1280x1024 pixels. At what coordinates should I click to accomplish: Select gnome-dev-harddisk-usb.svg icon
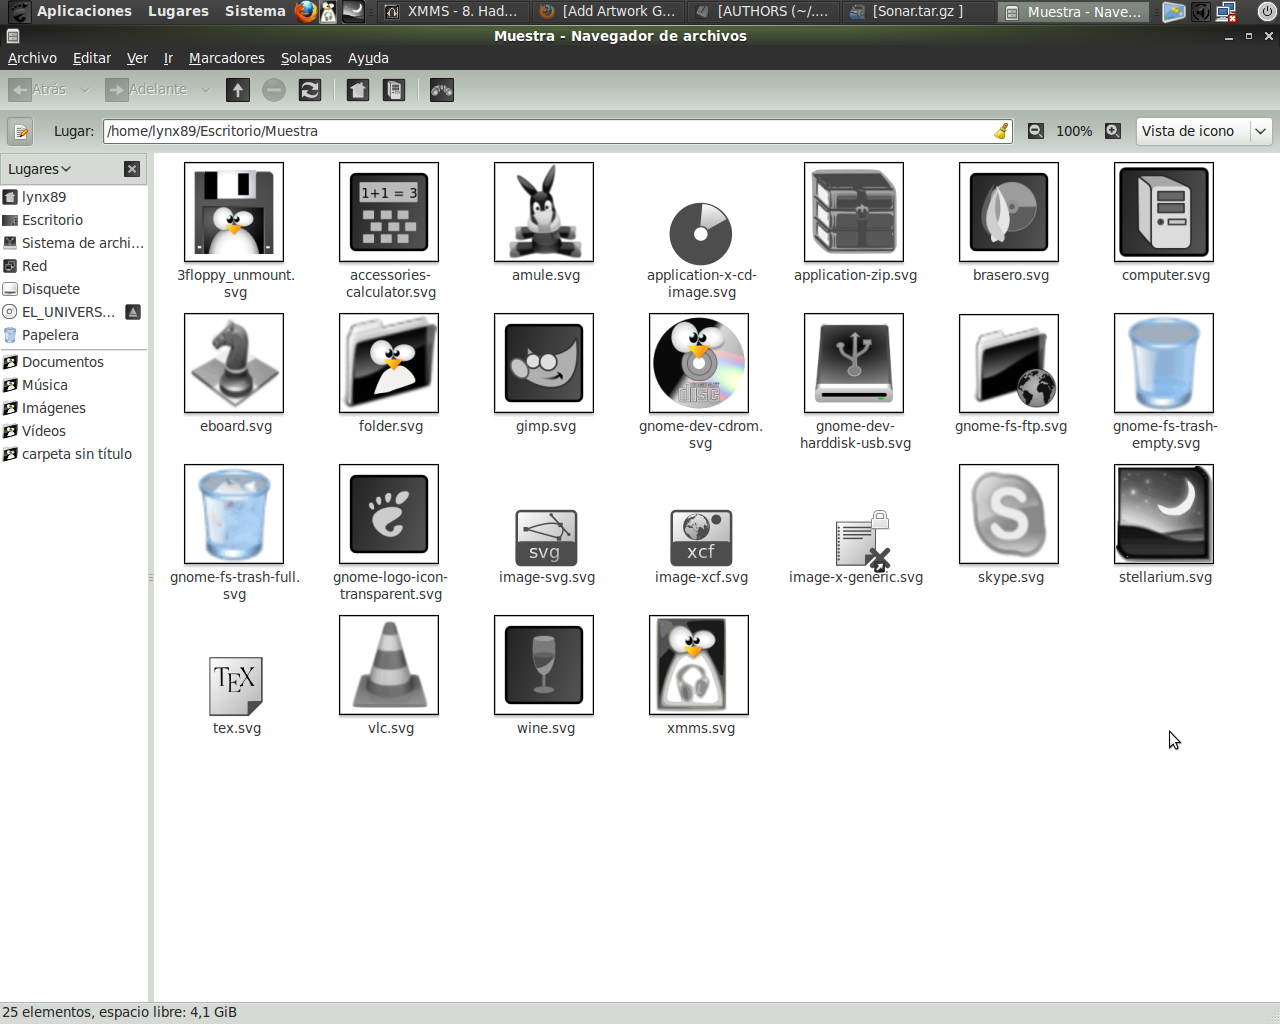[854, 363]
